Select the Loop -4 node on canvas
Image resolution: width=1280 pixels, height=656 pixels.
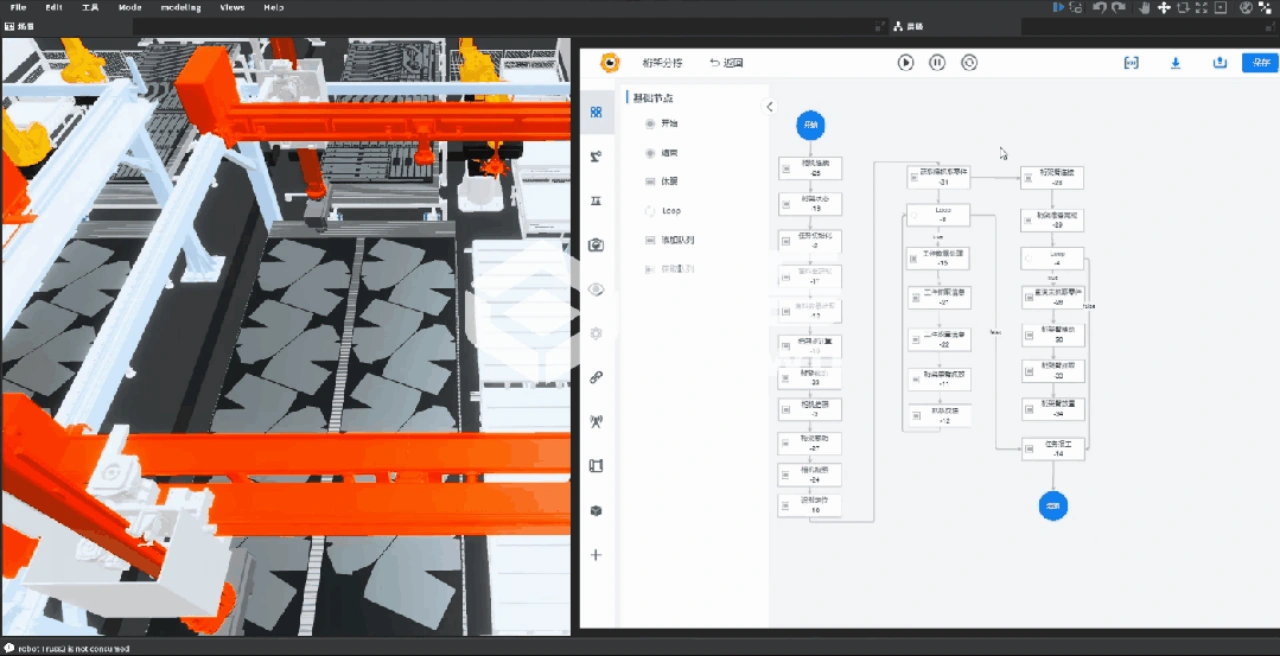pyautogui.click(x=1053, y=258)
